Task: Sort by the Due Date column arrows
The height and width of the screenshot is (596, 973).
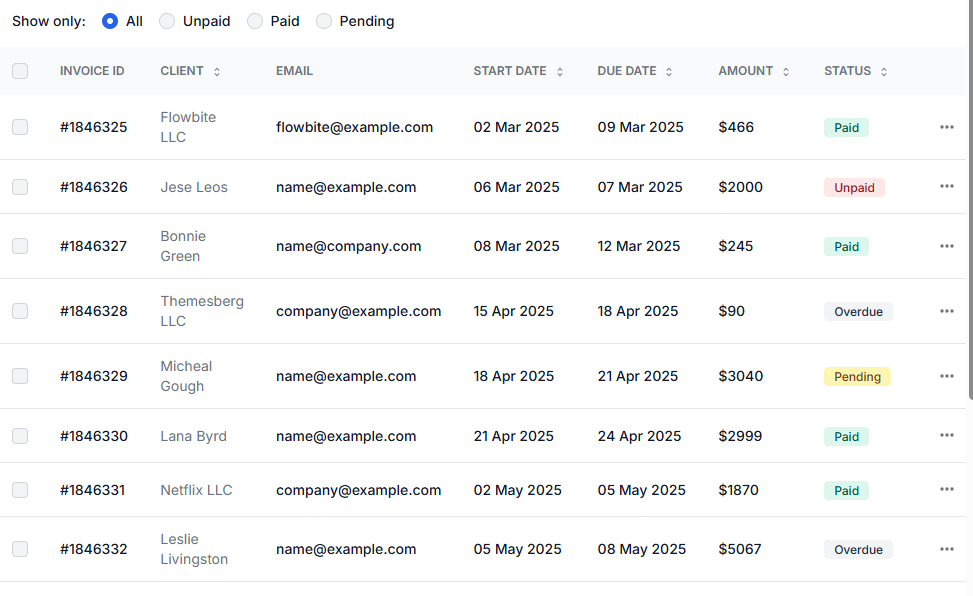Action: tap(669, 72)
